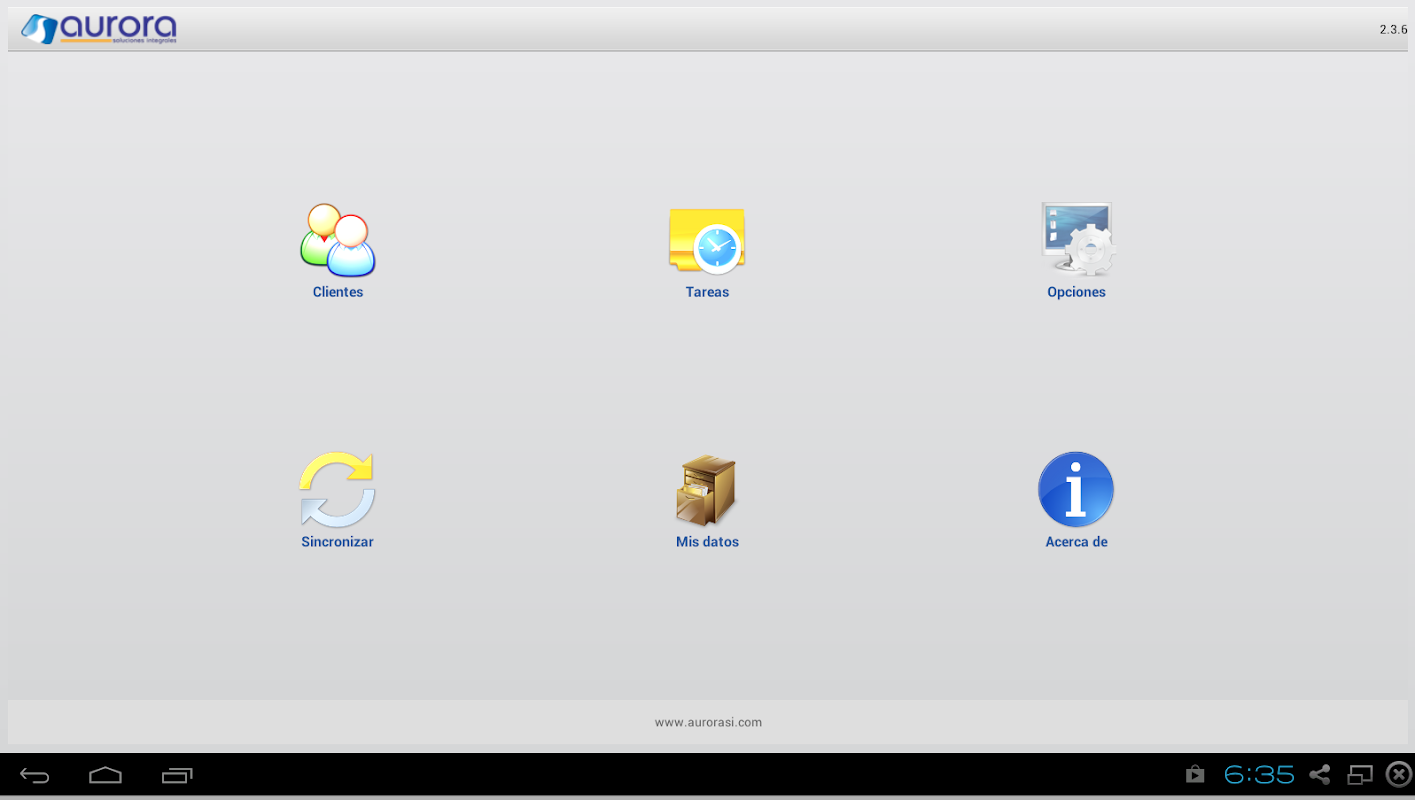Image resolution: width=1415 pixels, height=800 pixels.
Task: Click the screen windows icon in tray
Action: click(1360, 775)
